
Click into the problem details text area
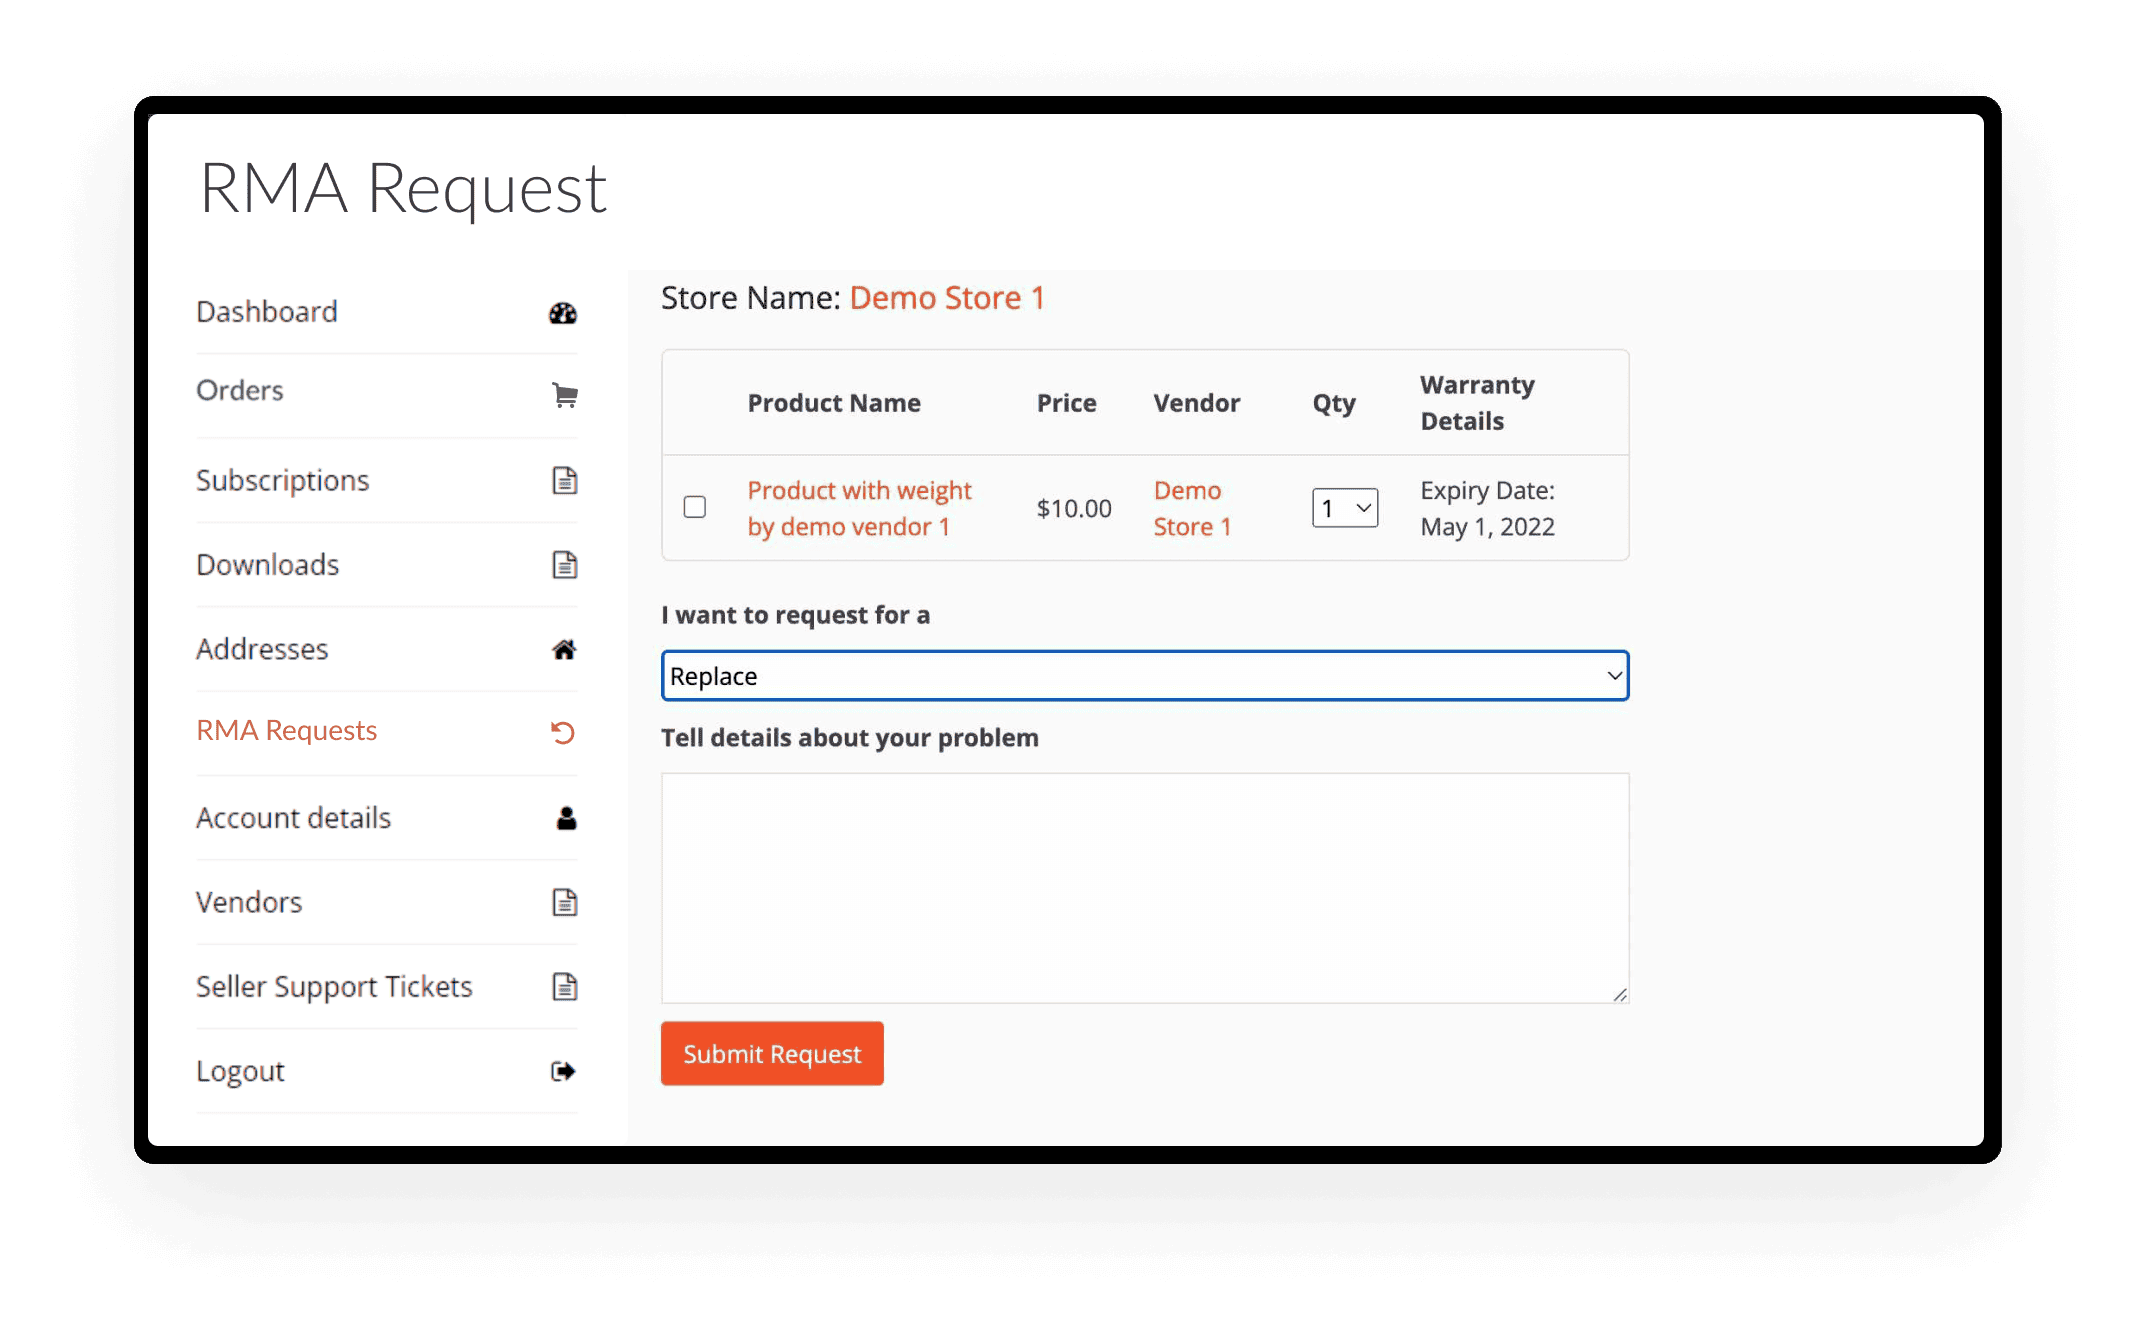pyautogui.click(x=1144, y=887)
